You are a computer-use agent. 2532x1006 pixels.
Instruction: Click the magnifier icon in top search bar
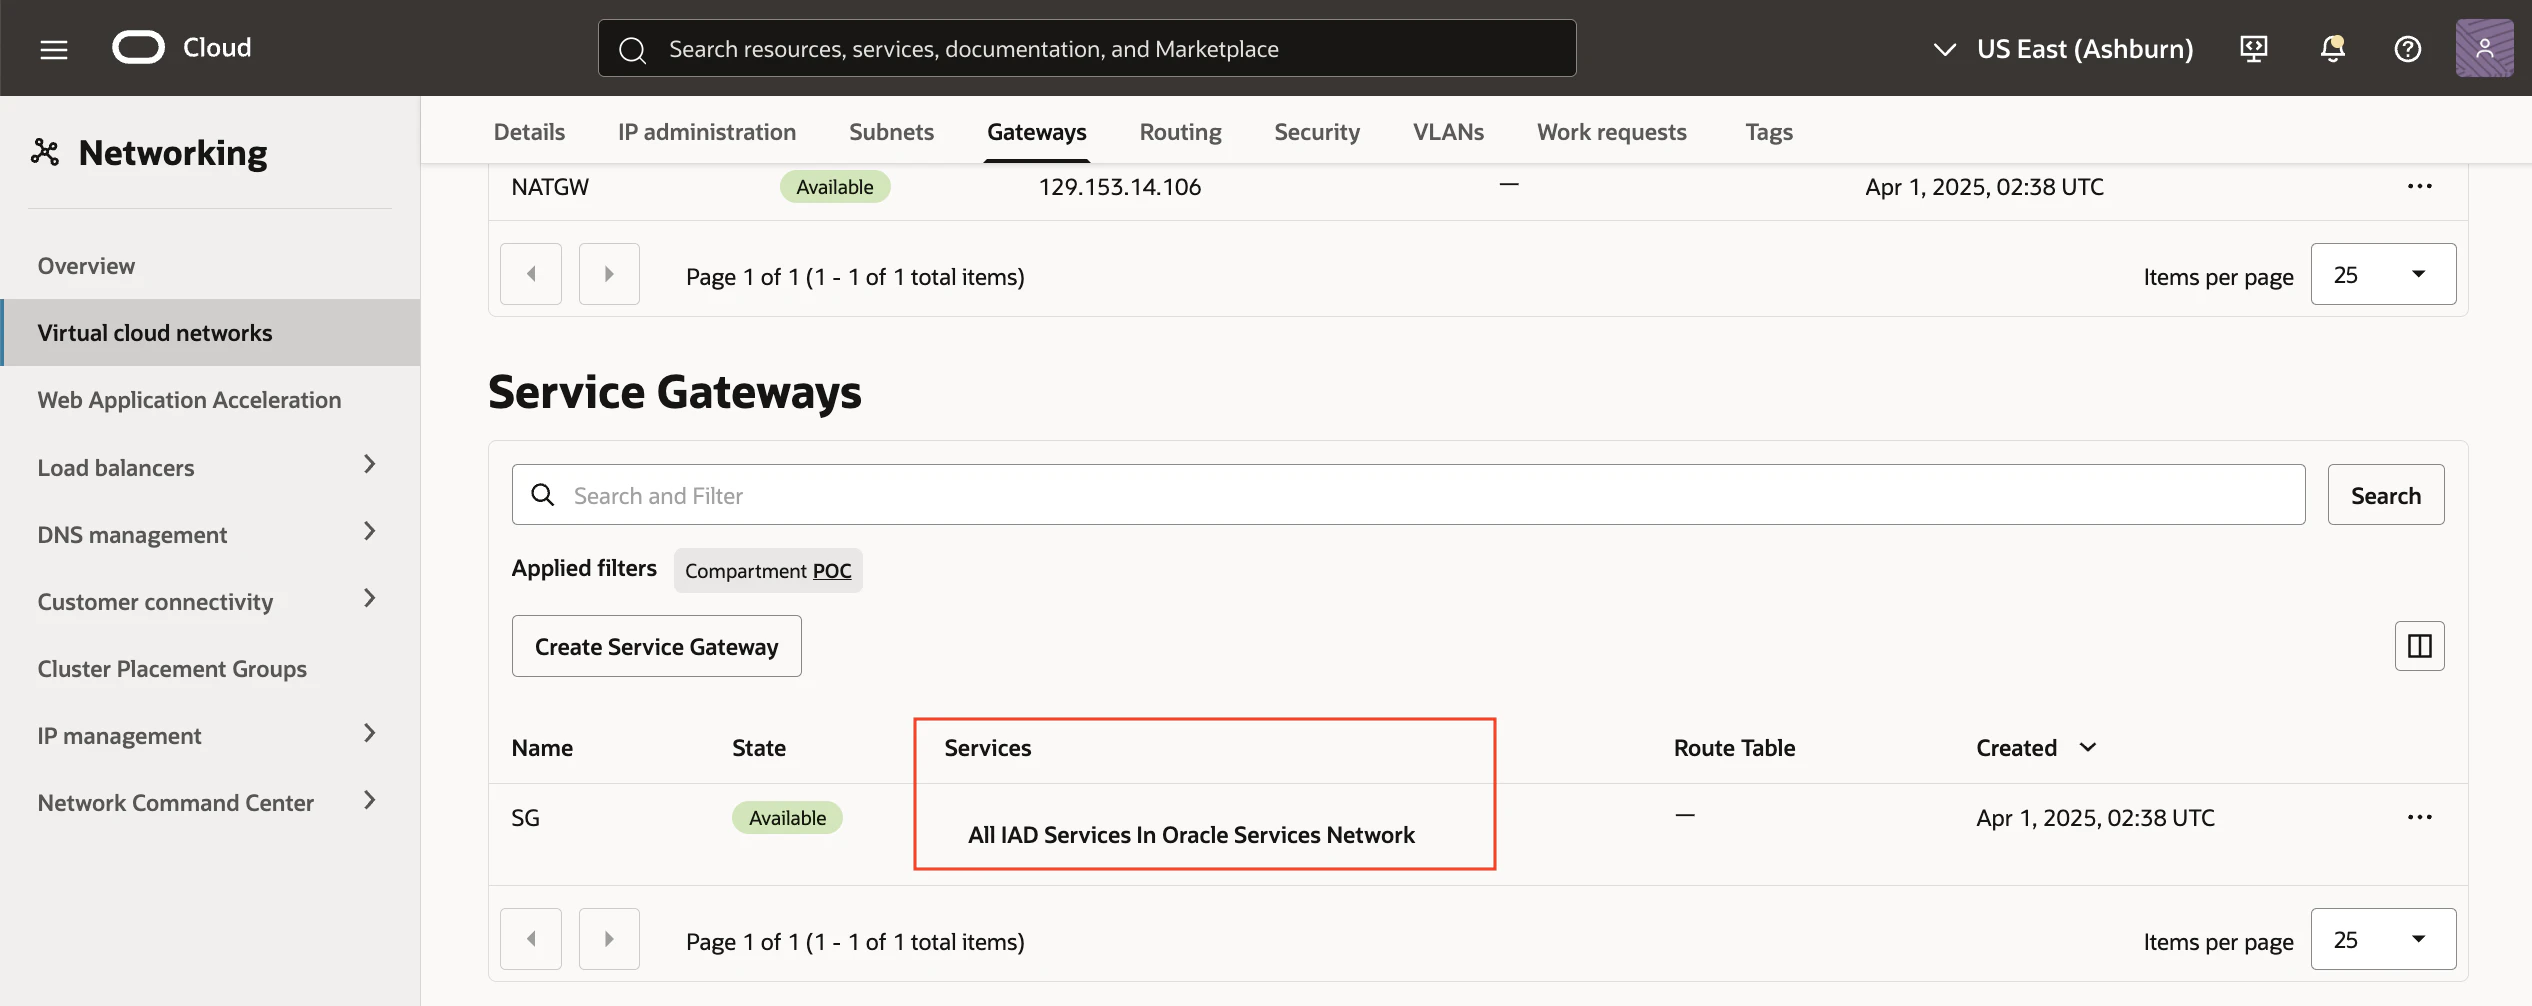pyautogui.click(x=632, y=49)
